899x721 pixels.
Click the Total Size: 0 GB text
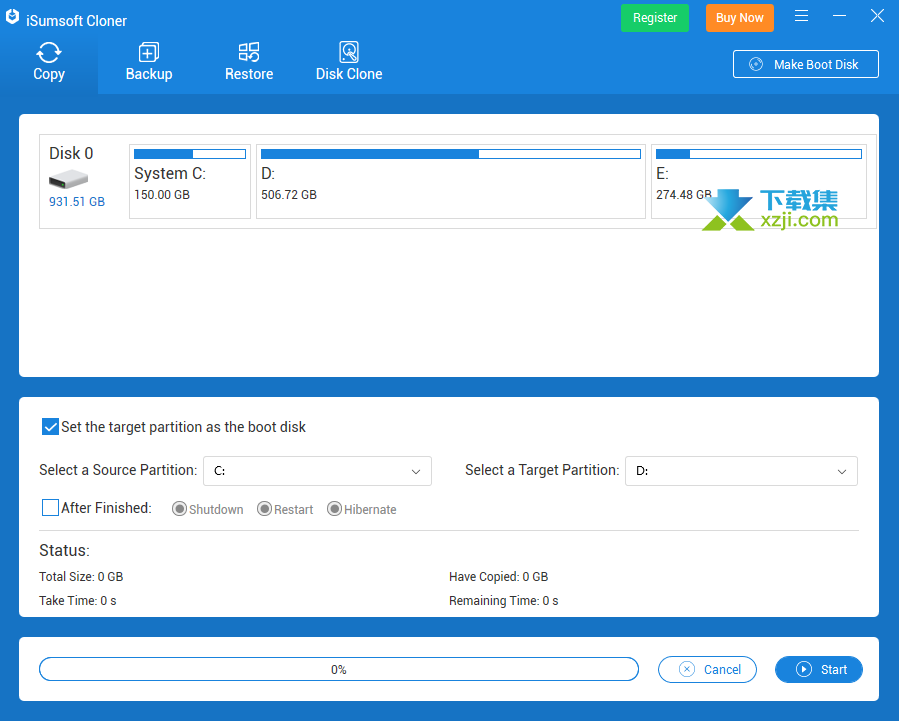click(81, 577)
